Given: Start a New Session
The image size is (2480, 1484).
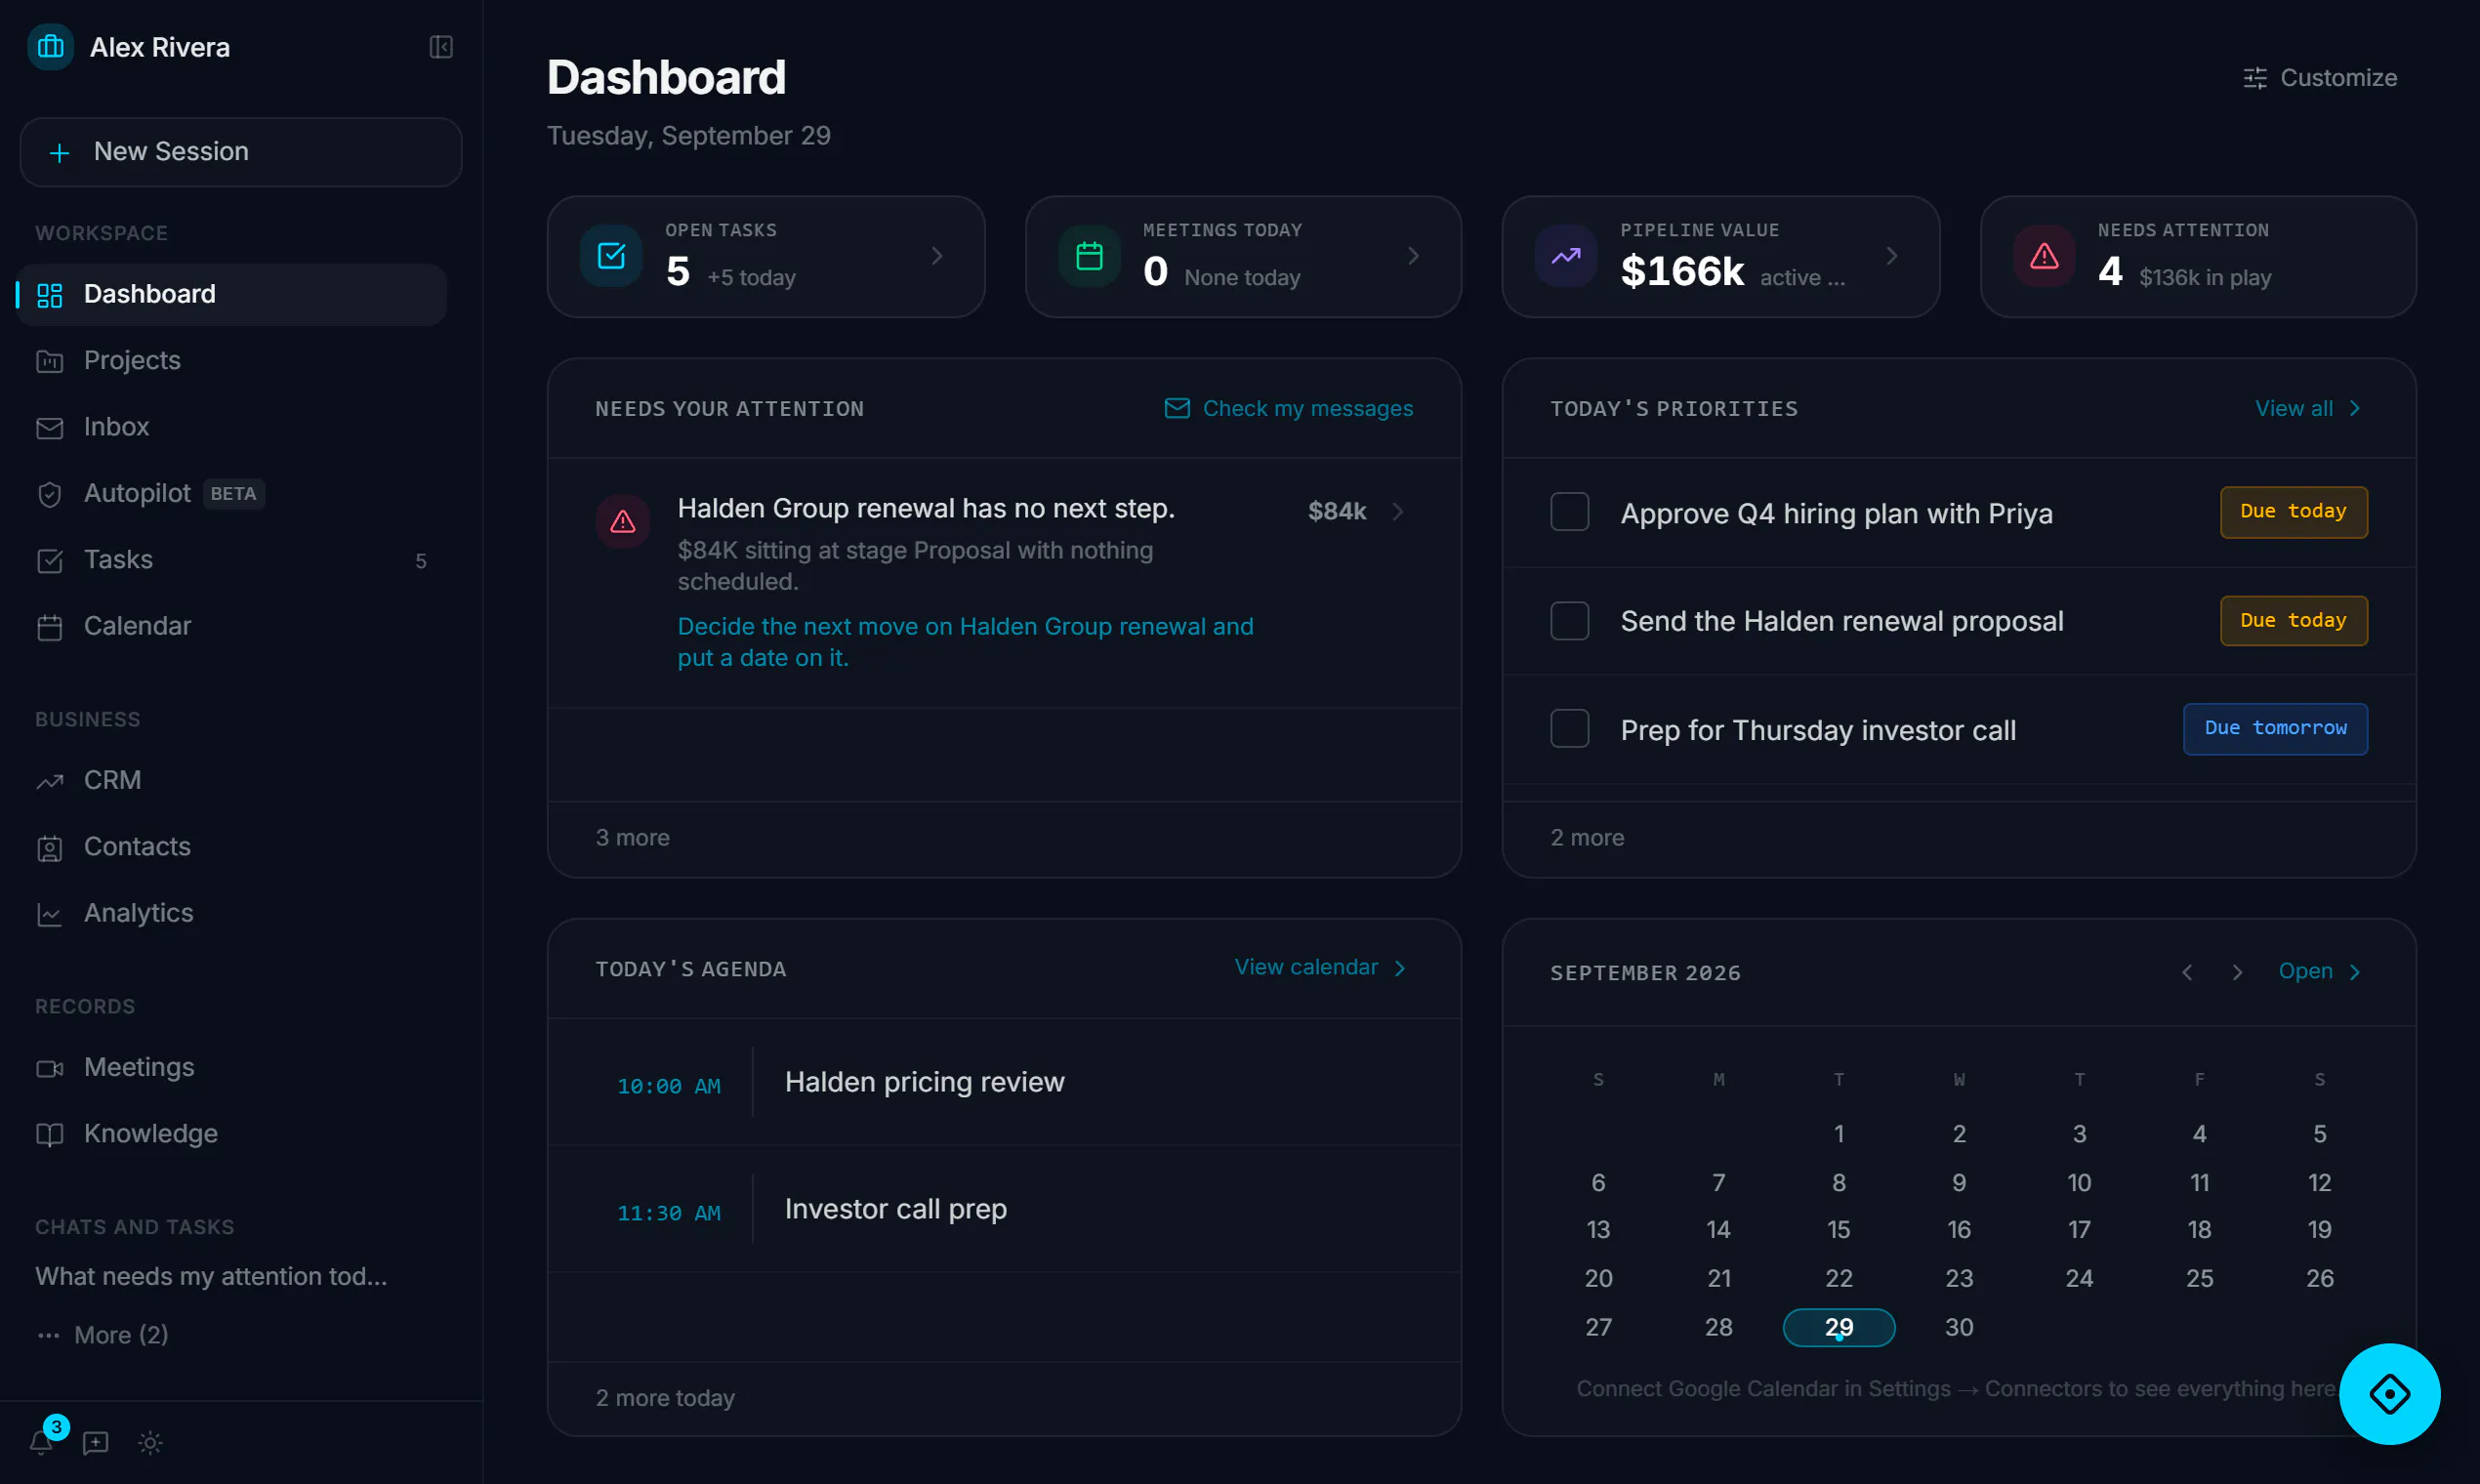Looking at the screenshot, I should tap(241, 152).
